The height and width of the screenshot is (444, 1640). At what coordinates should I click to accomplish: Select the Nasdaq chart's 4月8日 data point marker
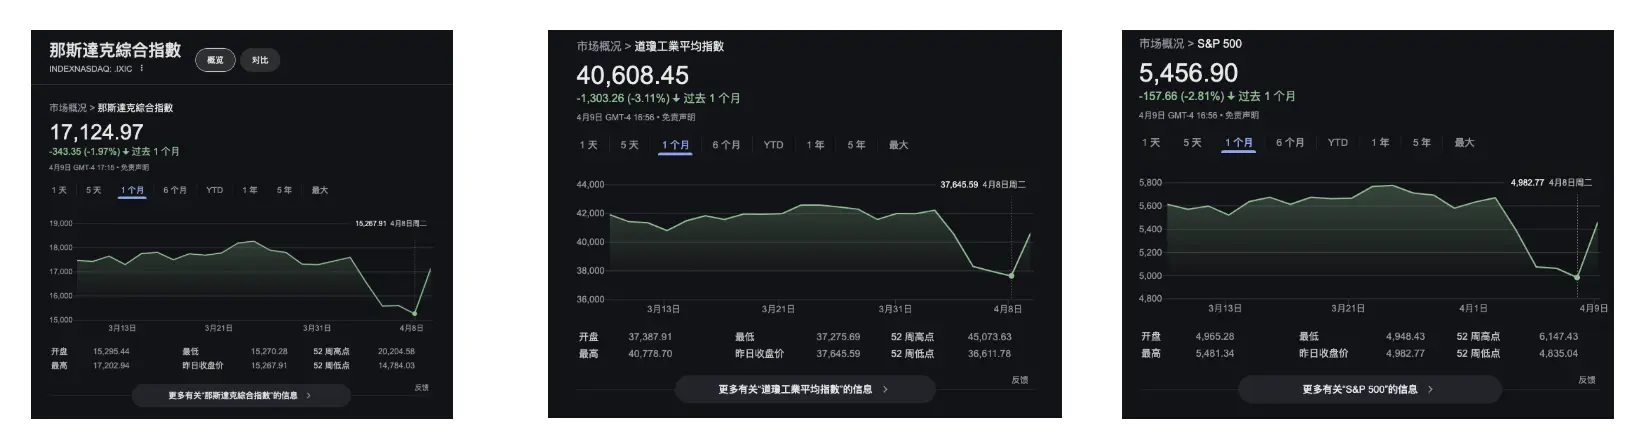[x=414, y=313]
